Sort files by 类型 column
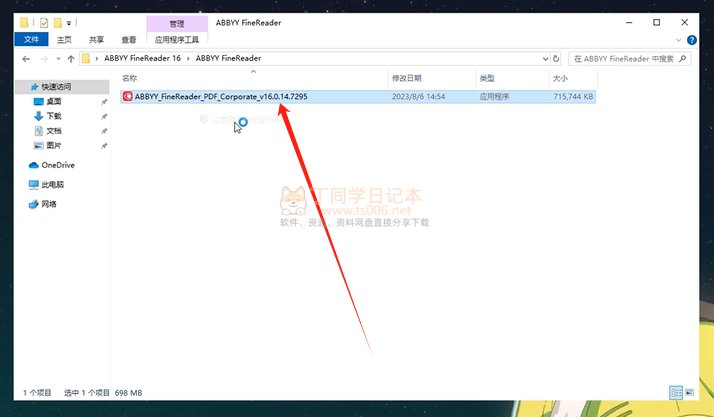This screenshot has width=714, height=417. pos(487,78)
